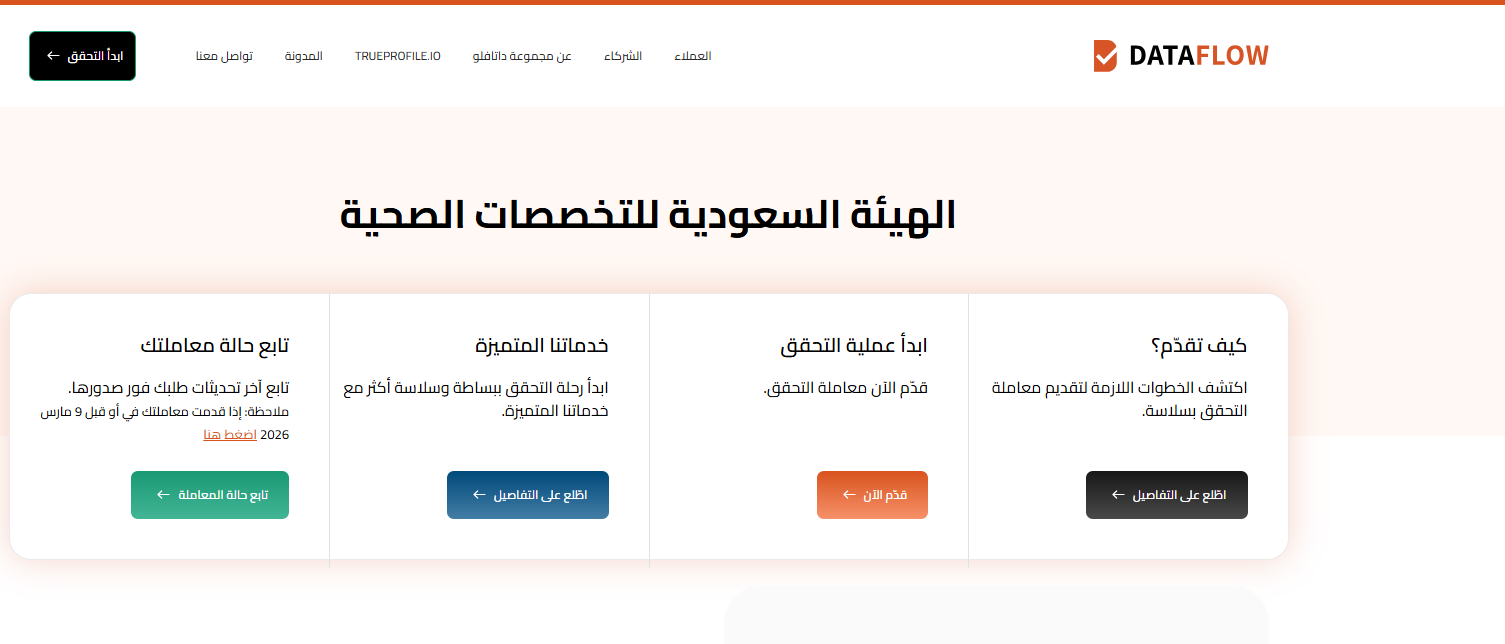
Task: Select the الشركاء navigation item
Action: pos(623,56)
